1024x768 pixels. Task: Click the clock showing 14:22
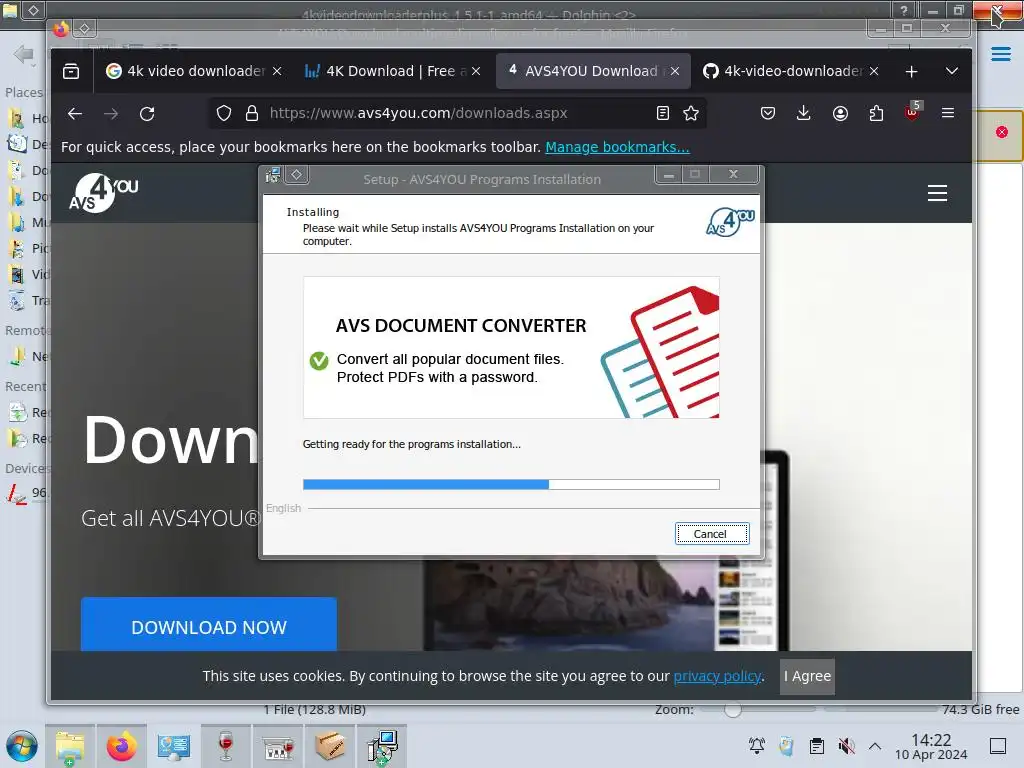931,739
